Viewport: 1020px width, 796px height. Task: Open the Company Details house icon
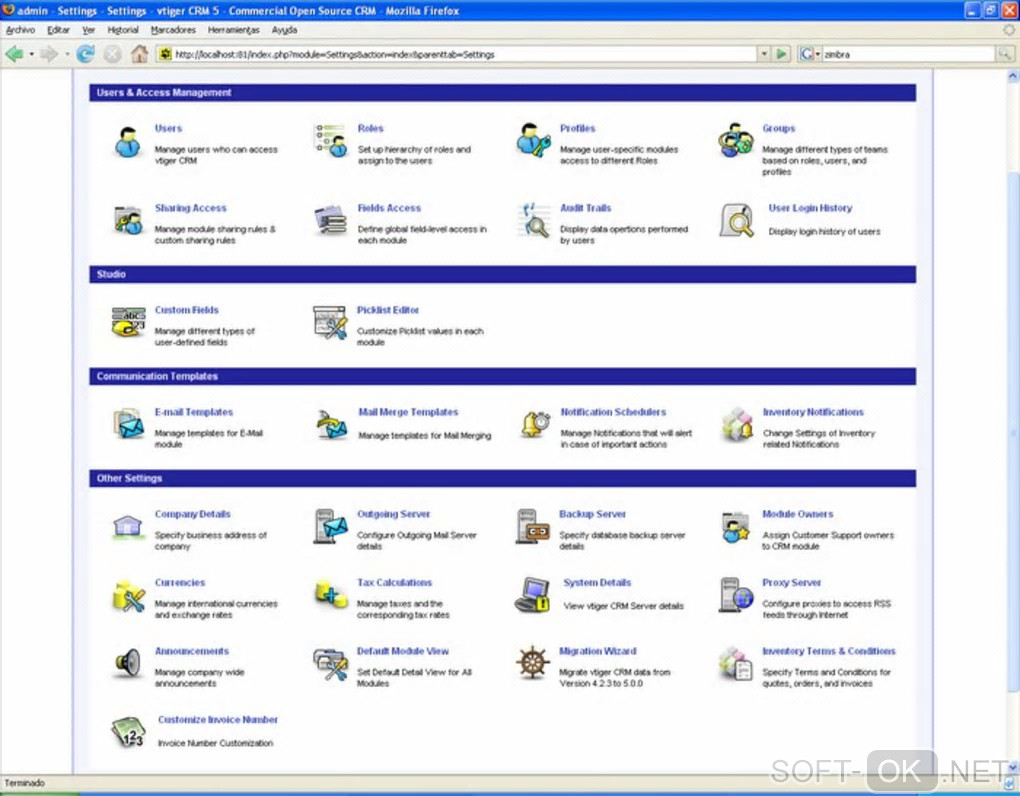[x=128, y=526]
